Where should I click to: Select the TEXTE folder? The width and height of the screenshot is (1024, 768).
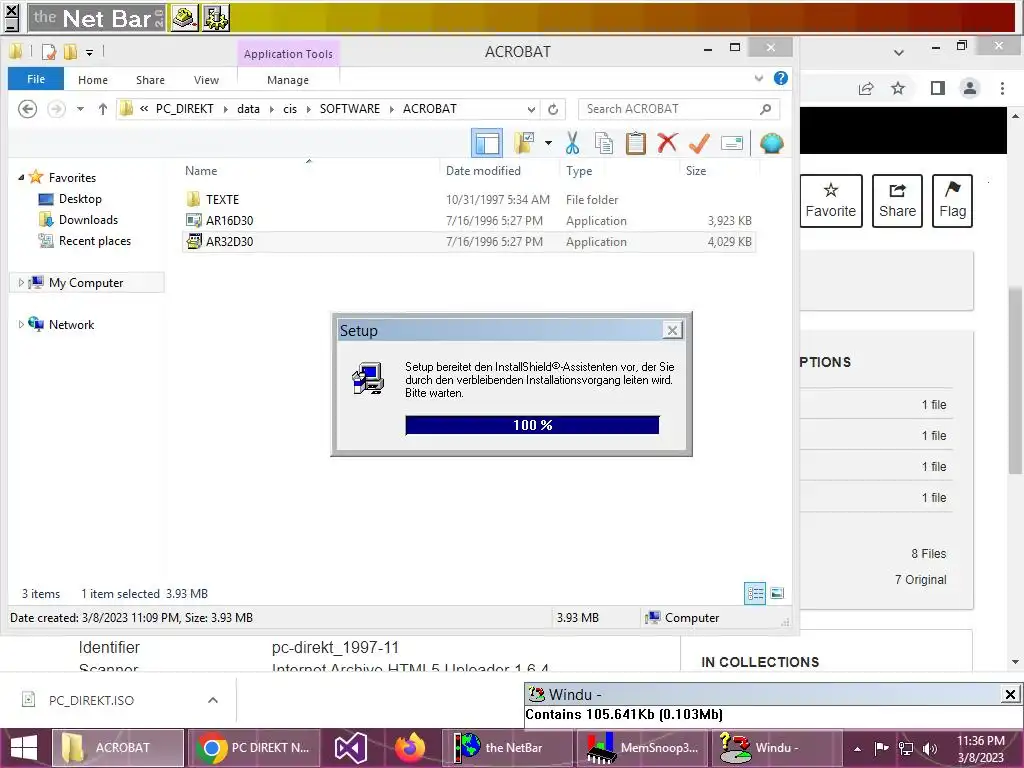click(x=222, y=200)
